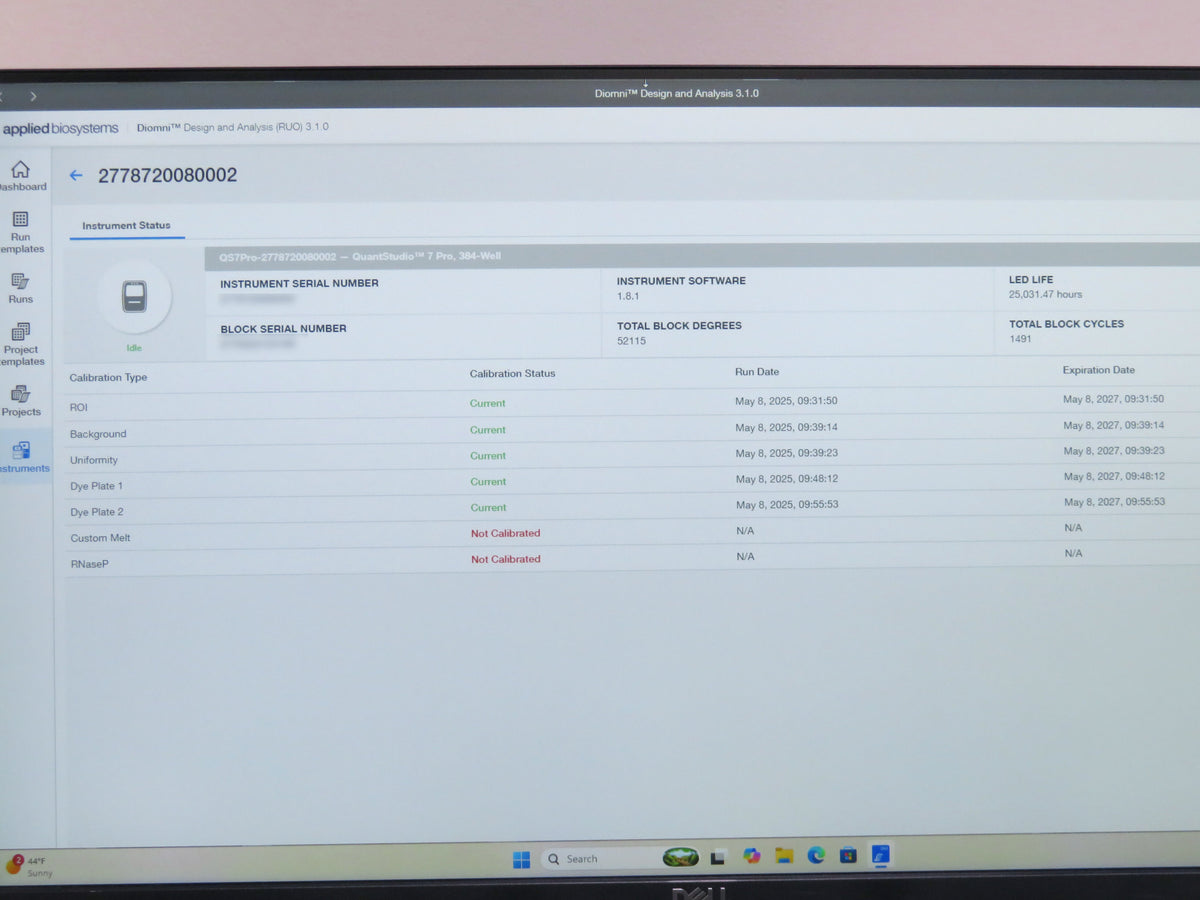Launch Copilot from the taskbar

(x=751, y=856)
